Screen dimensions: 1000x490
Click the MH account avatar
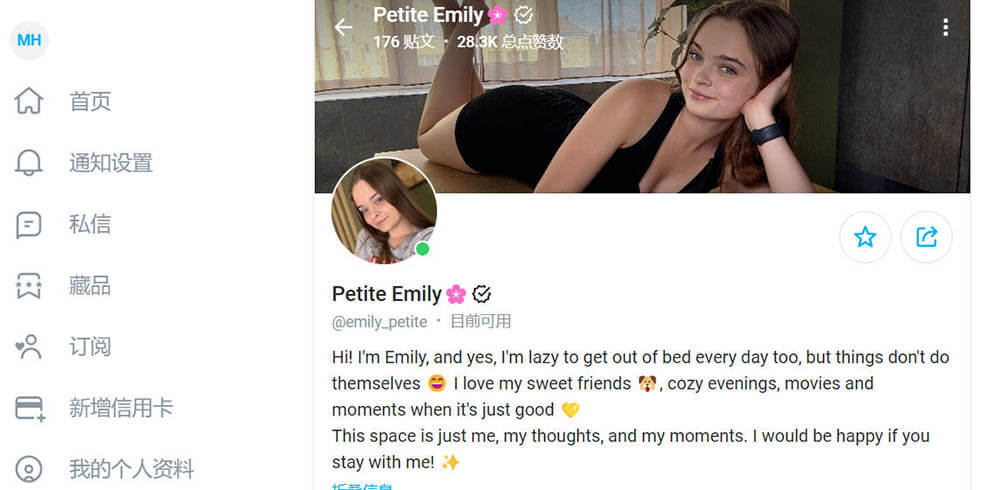29,40
